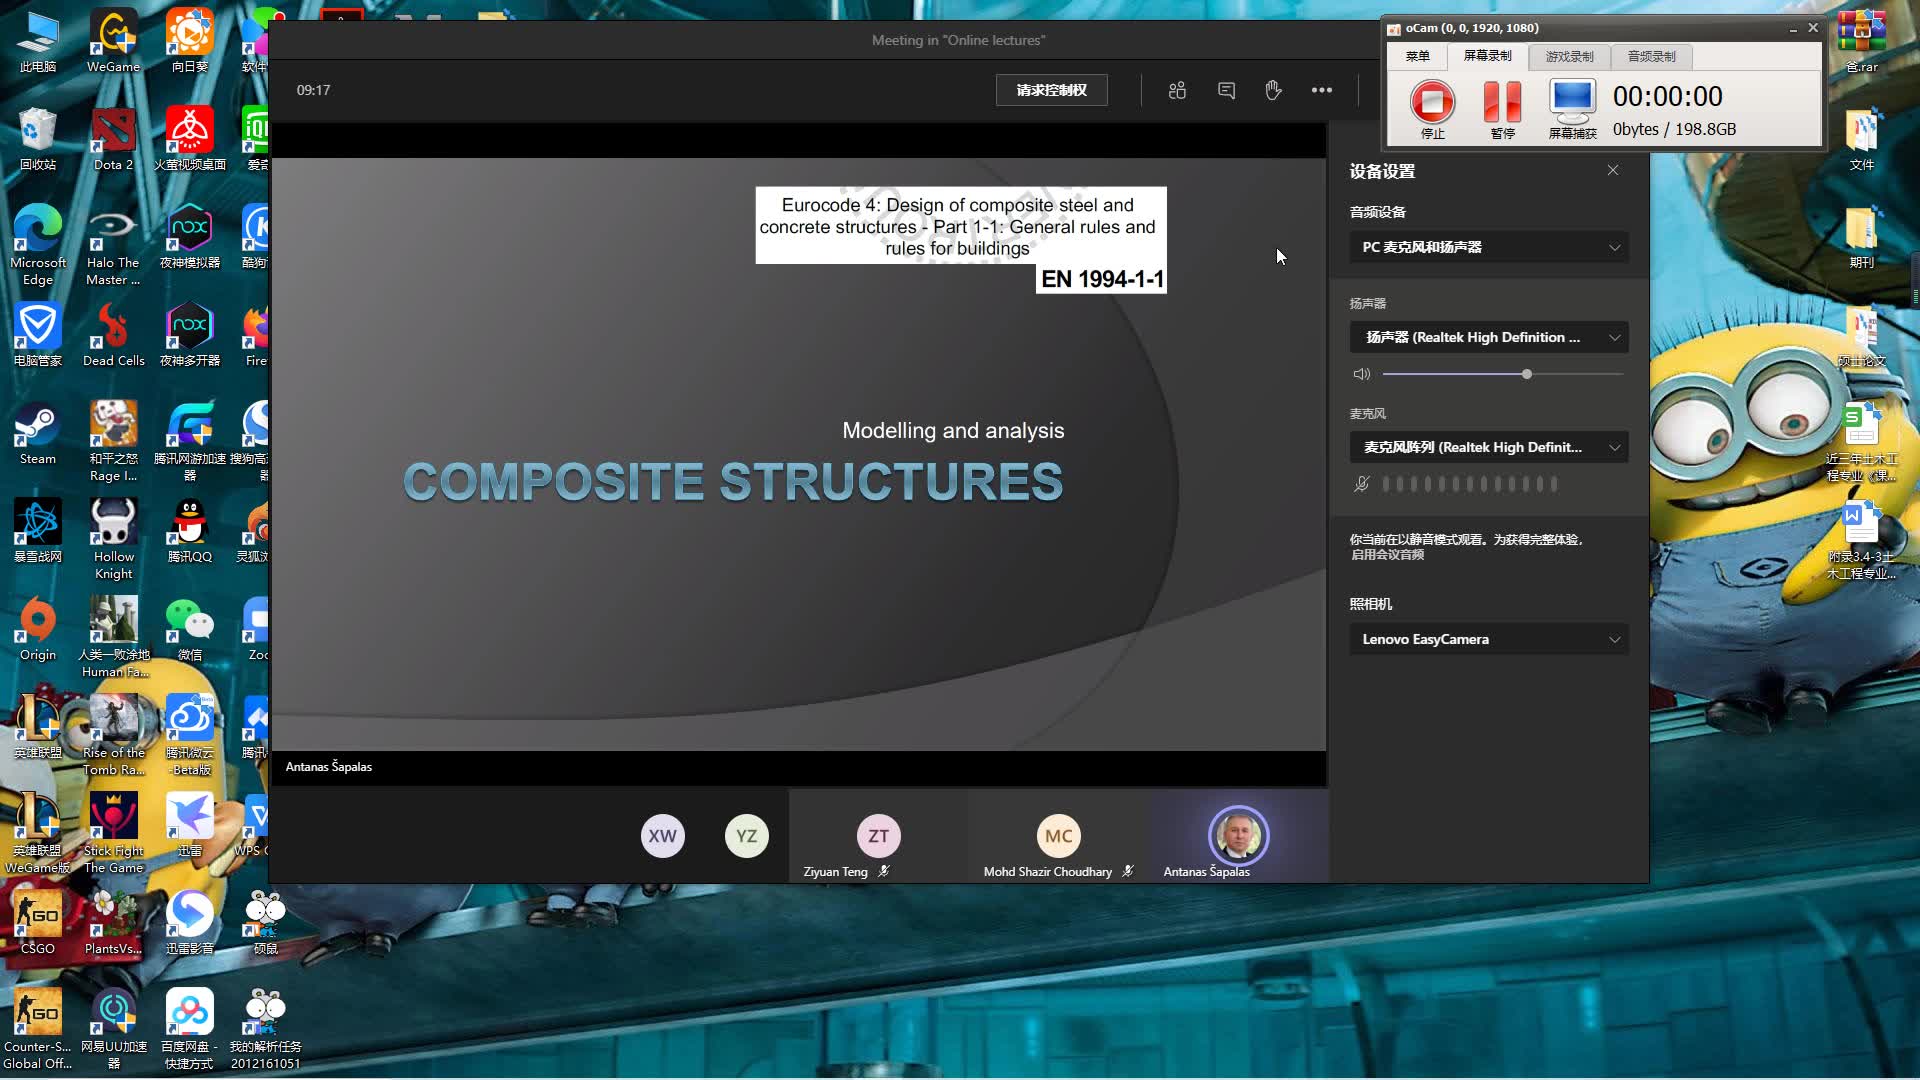
Task: Click the raise hand icon
Action: [1273, 90]
